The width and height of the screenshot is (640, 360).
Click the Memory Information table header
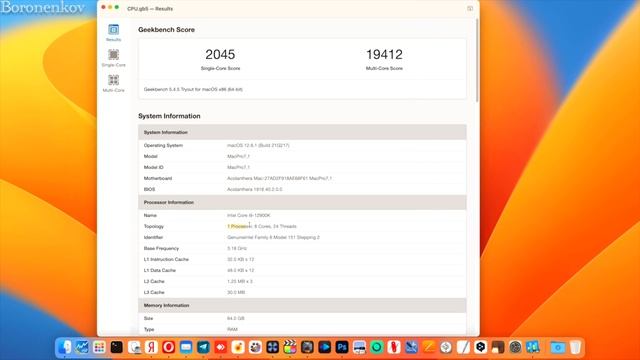(x=302, y=305)
